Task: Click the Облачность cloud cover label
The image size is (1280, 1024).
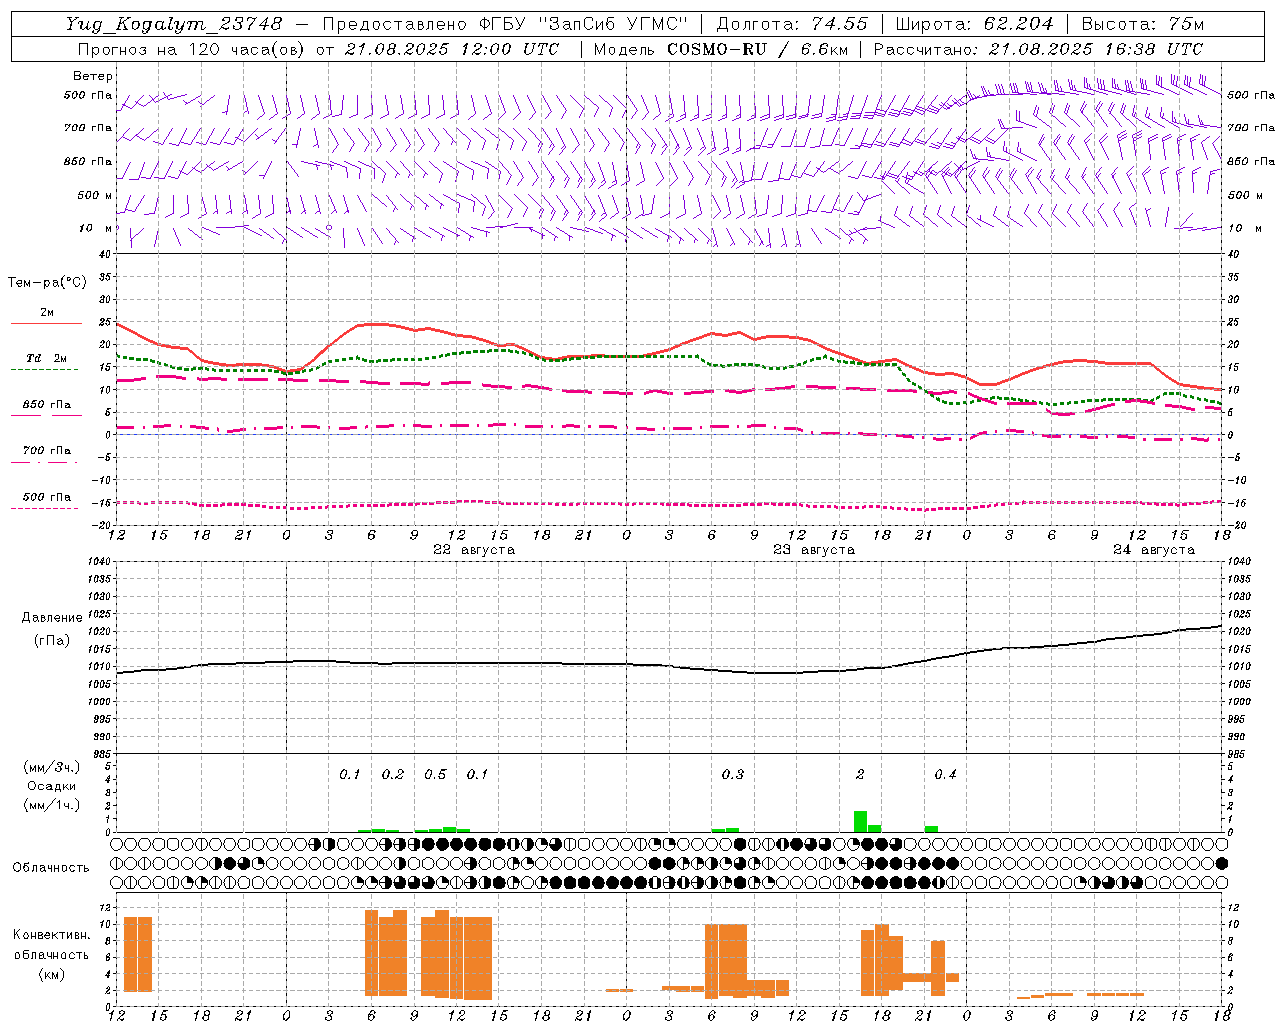Action: tap(51, 867)
